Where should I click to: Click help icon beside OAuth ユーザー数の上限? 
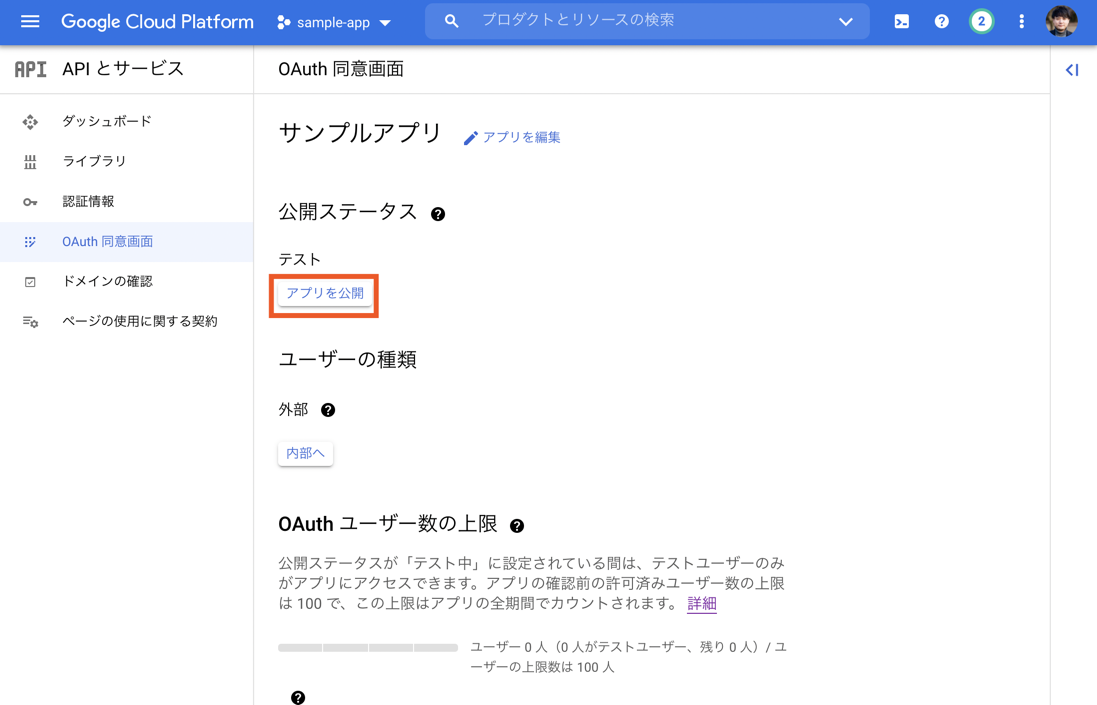coord(517,526)
